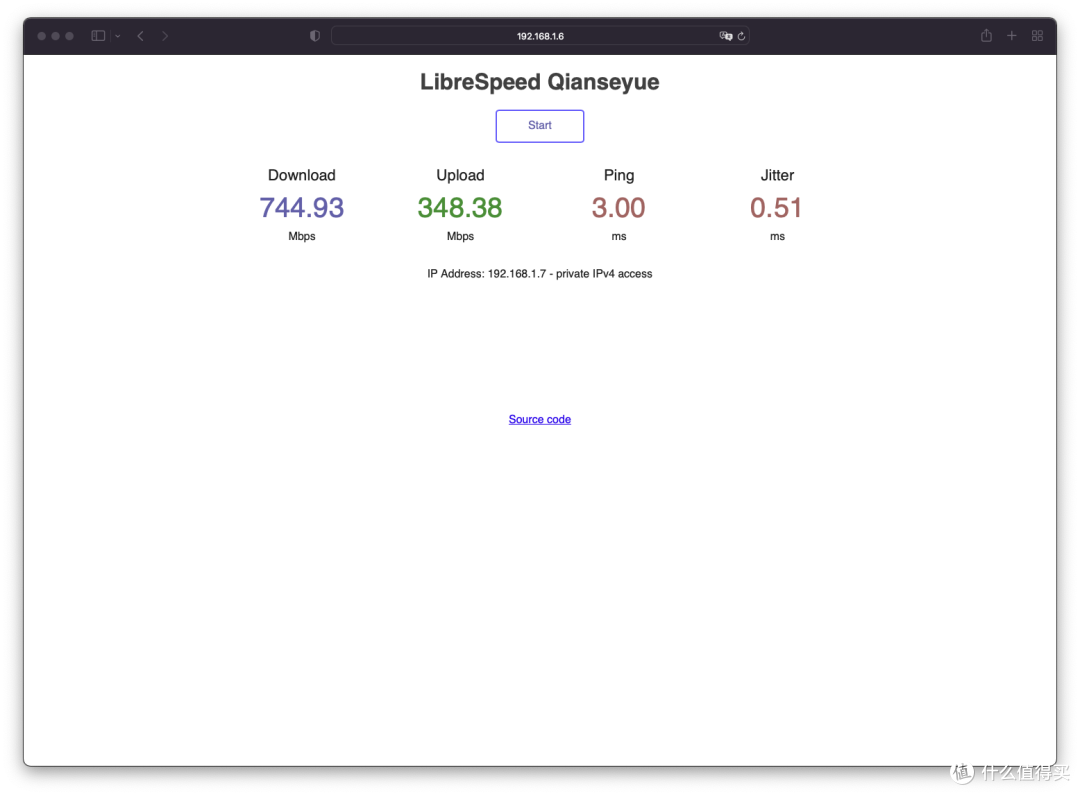Click the 348.38 upload speed value
Screen dimensions: 1080x795
(x=460, y=208)
